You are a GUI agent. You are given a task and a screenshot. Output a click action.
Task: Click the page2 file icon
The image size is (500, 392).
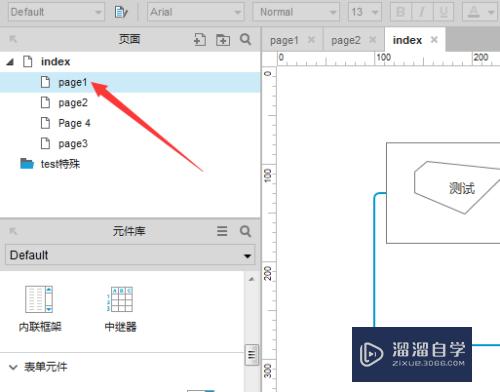45,103
